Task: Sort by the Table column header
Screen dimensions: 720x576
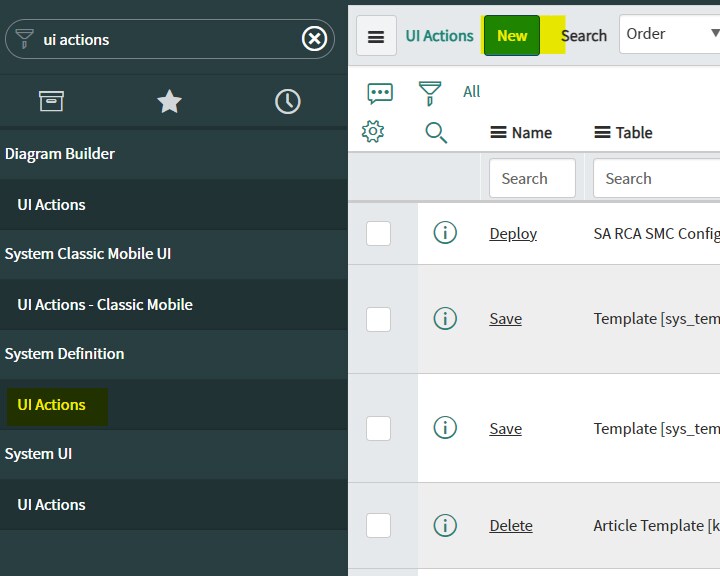Action: click(x=634, y=133)
